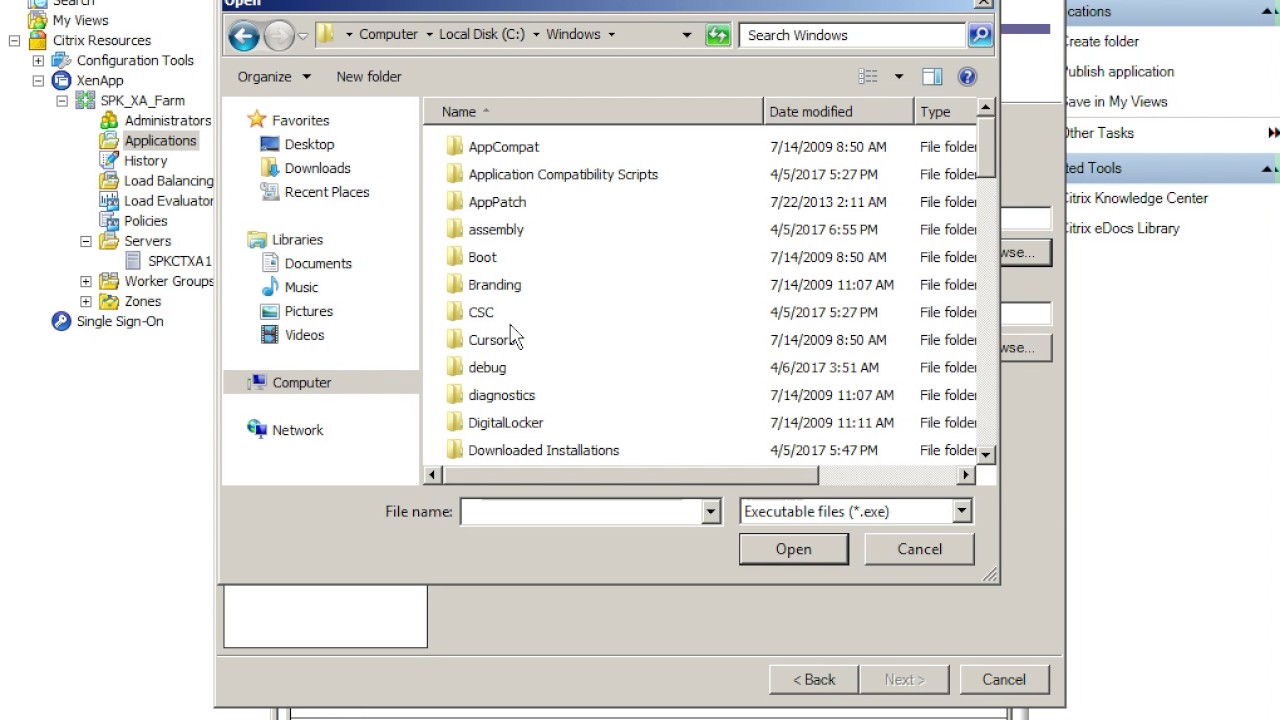1280x720 pixels.
Task: Sort by the Name column header
Action: [594, 111]
